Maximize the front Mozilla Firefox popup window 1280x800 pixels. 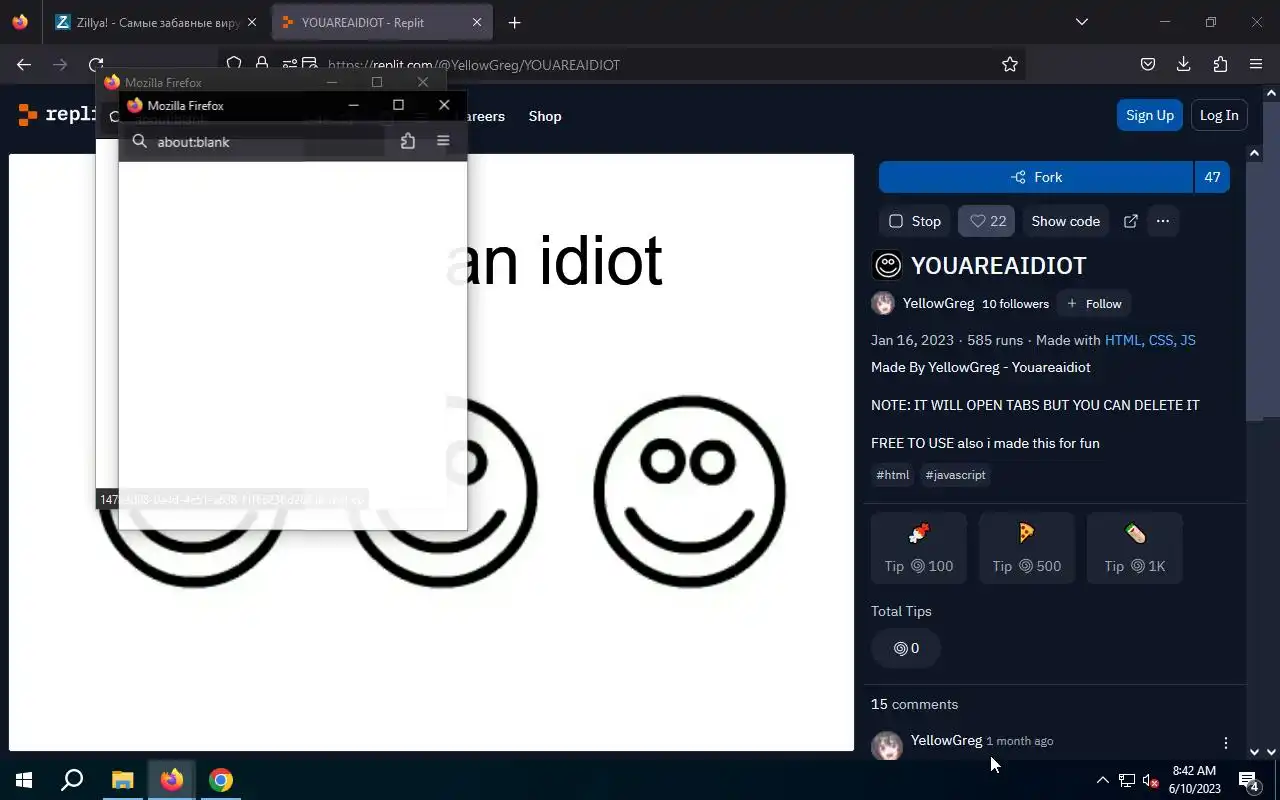[x=398, y=105]
